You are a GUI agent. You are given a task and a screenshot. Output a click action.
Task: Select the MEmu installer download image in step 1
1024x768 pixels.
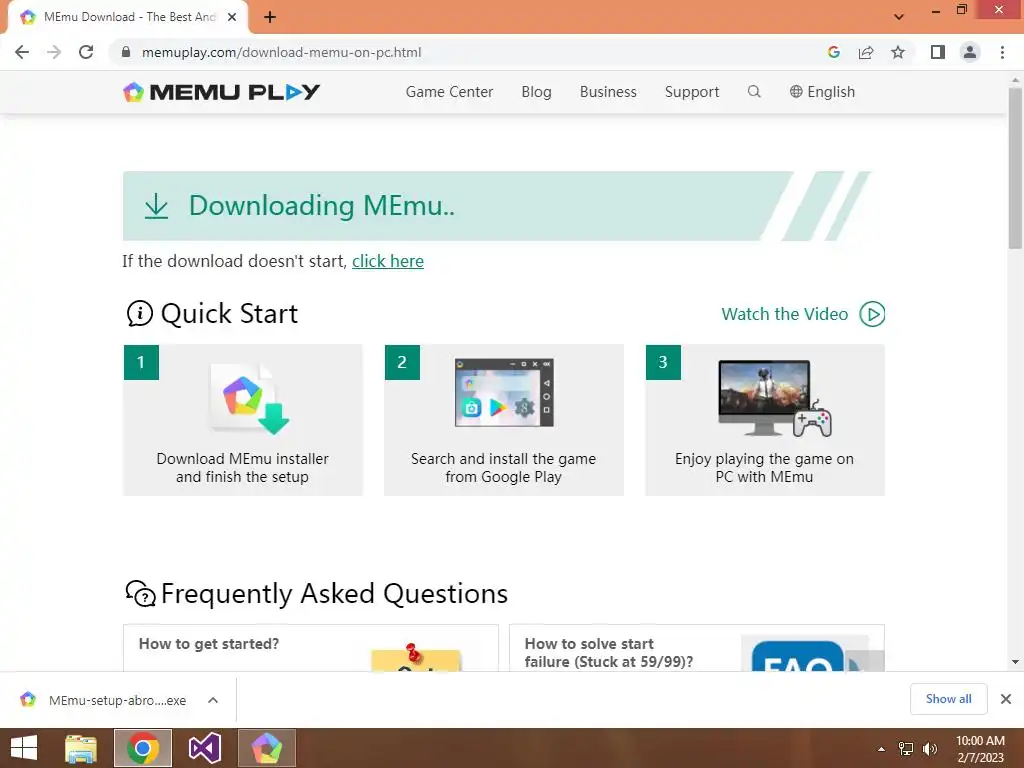click(x=249, y=398)
